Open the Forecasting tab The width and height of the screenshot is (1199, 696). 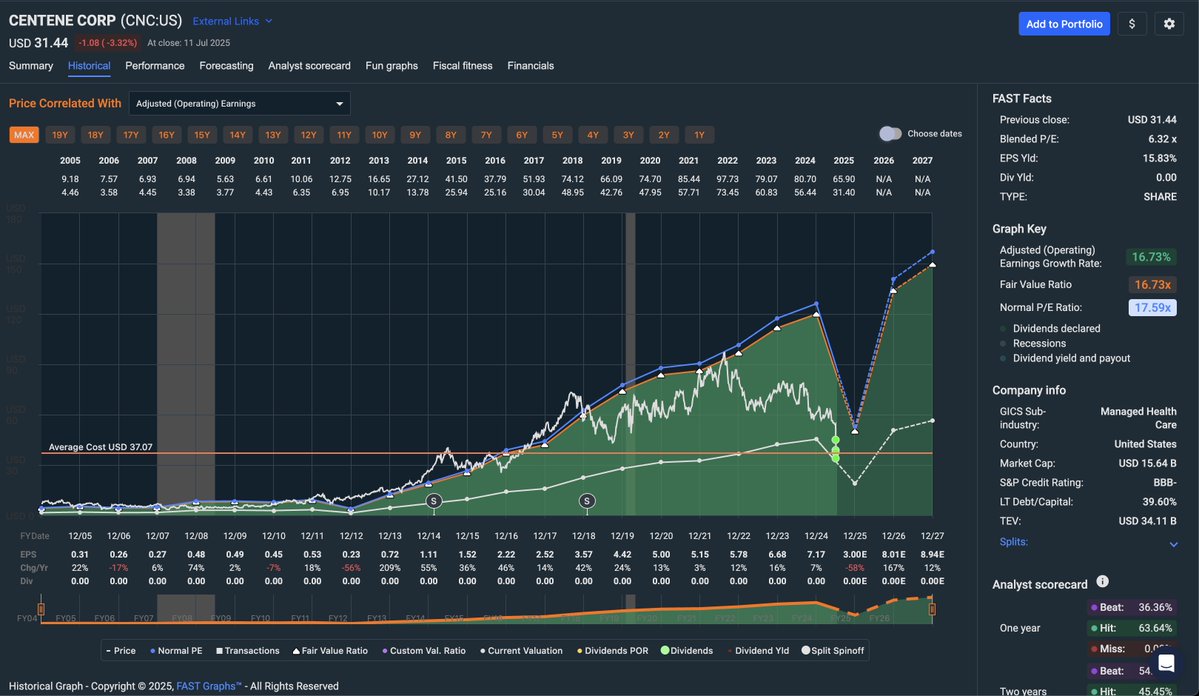[x=226, y=66]
